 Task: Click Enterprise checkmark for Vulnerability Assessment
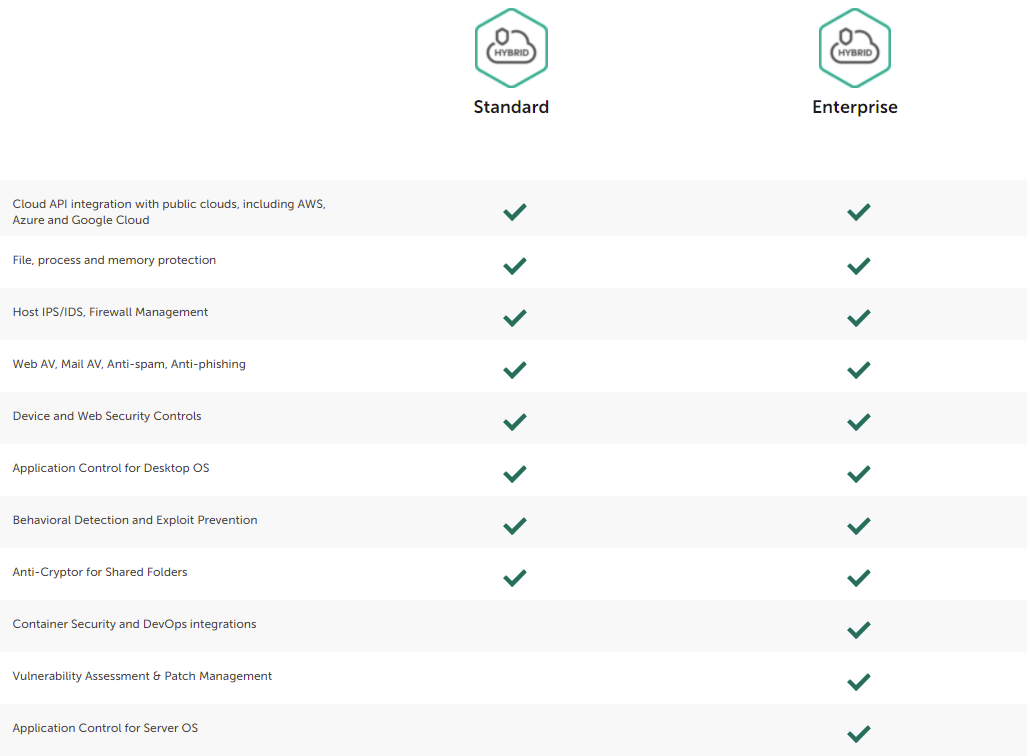click(858, 682)
